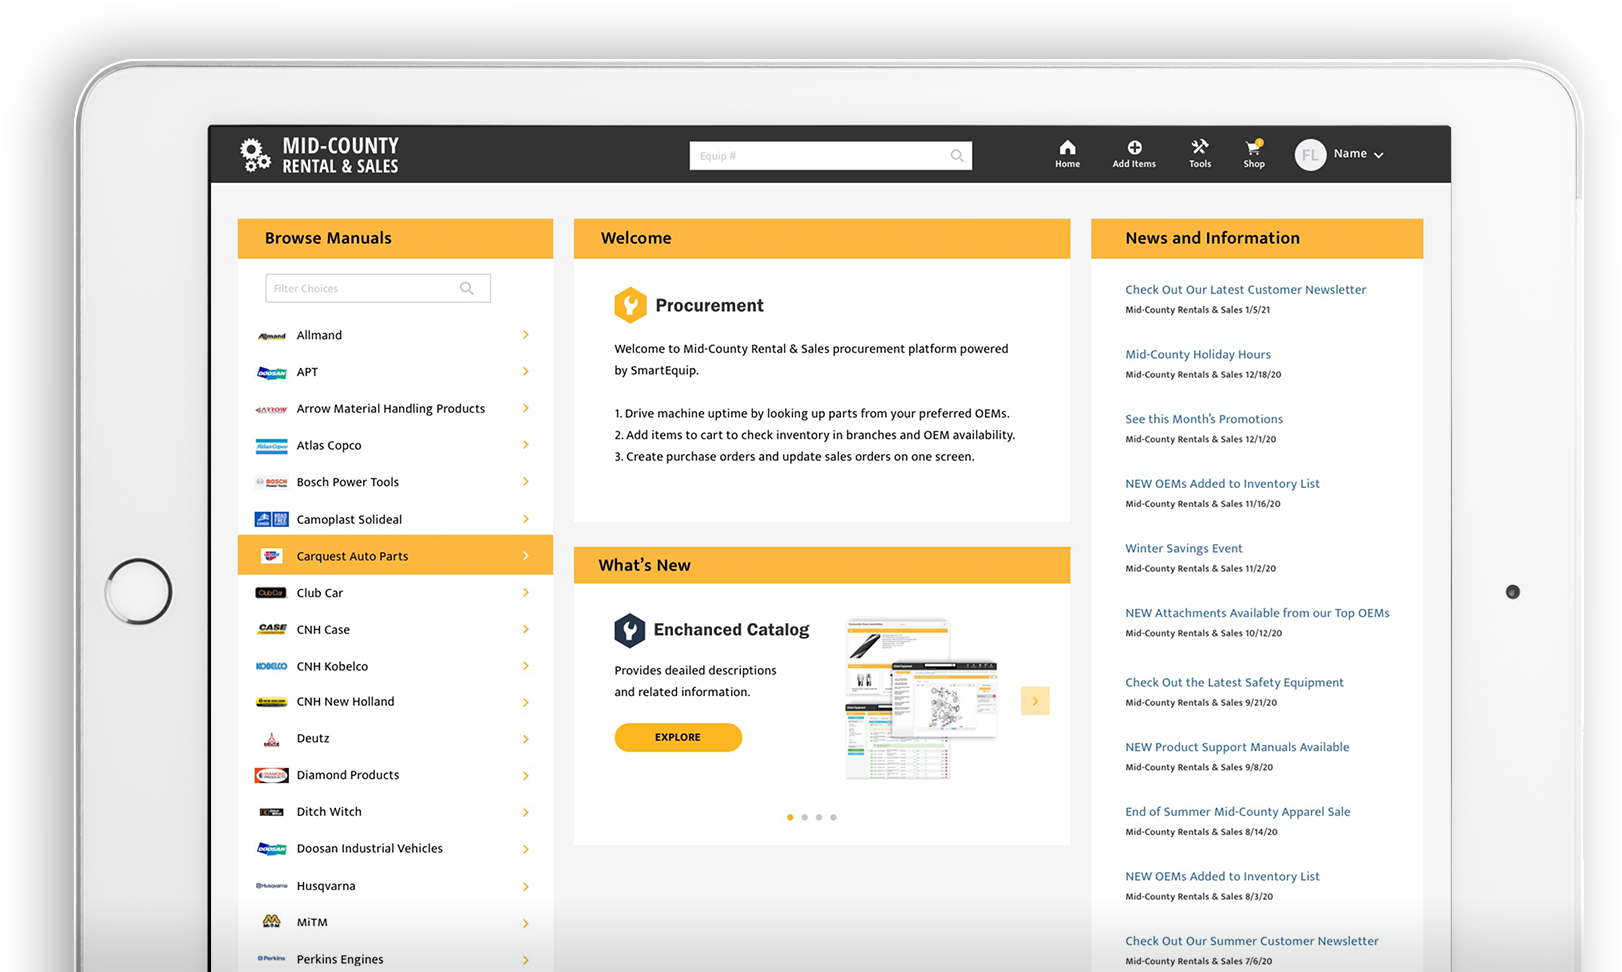Expand the Atlas Copco chevron arrow
The width and height of the screenshot is (1622, 972).
[526, 445]
